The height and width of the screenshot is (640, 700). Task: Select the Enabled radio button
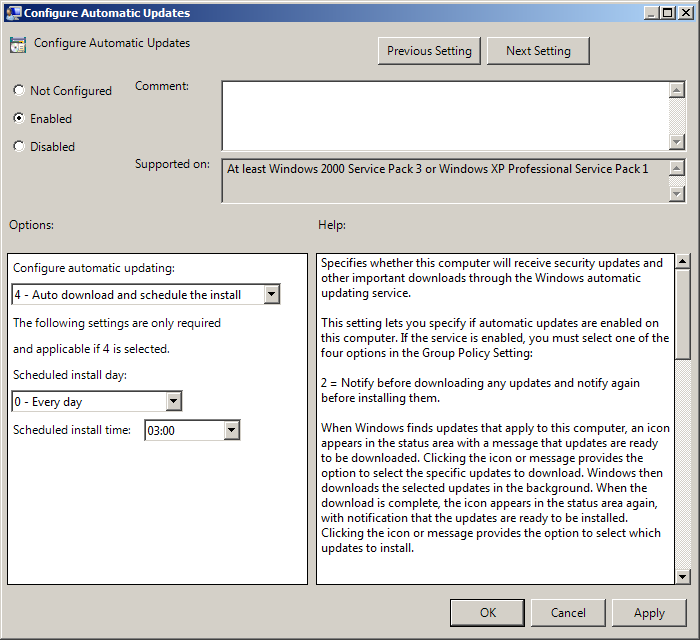[x=19, y=119]
